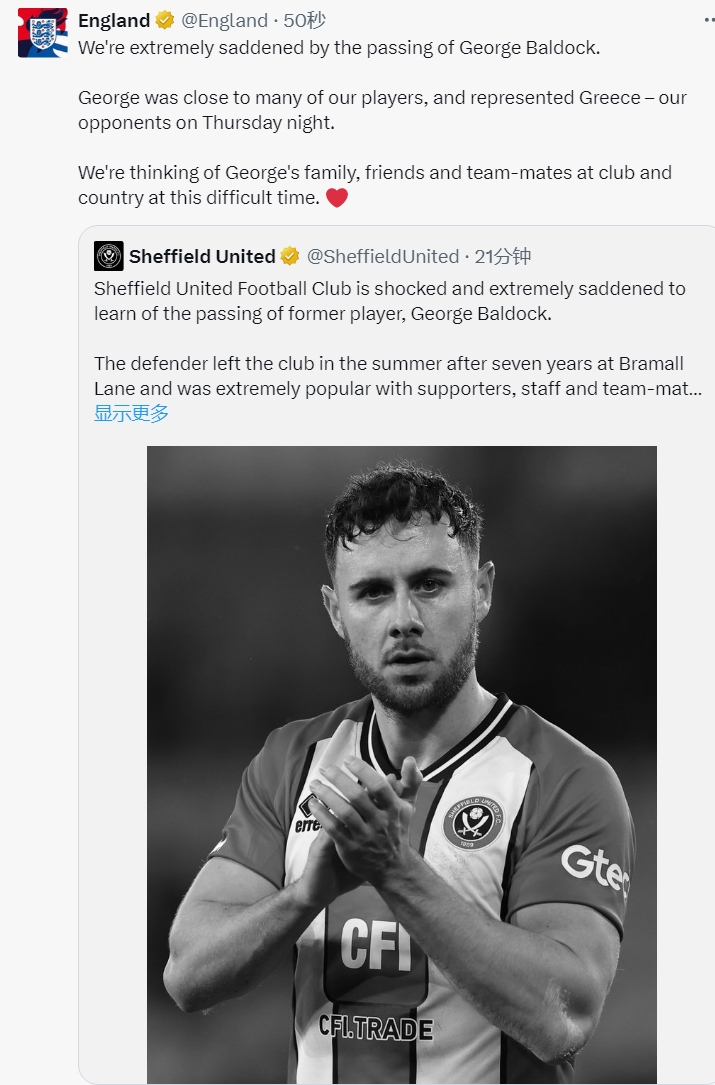This screenshot has height=1085, width=715.
Task: Open the @England handle link
Action: pos(224,21)
